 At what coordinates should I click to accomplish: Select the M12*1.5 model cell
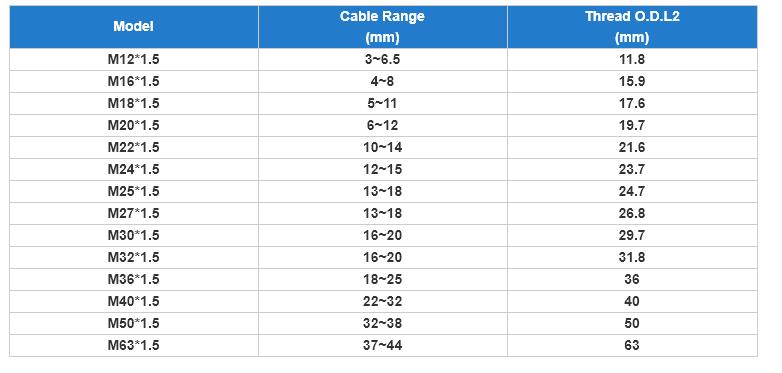point(134,59)
